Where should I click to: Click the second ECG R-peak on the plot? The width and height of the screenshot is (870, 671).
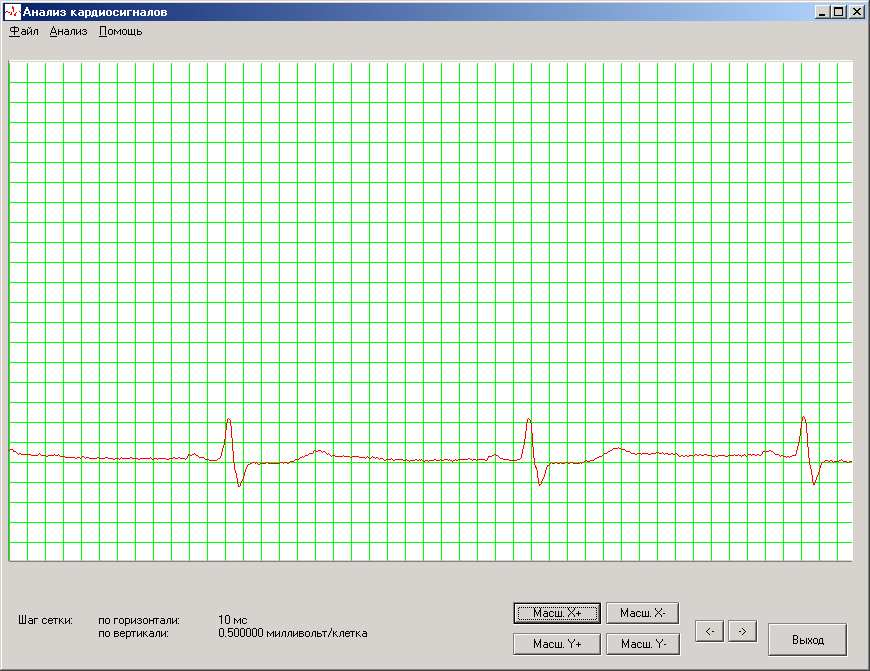[529, 420]
